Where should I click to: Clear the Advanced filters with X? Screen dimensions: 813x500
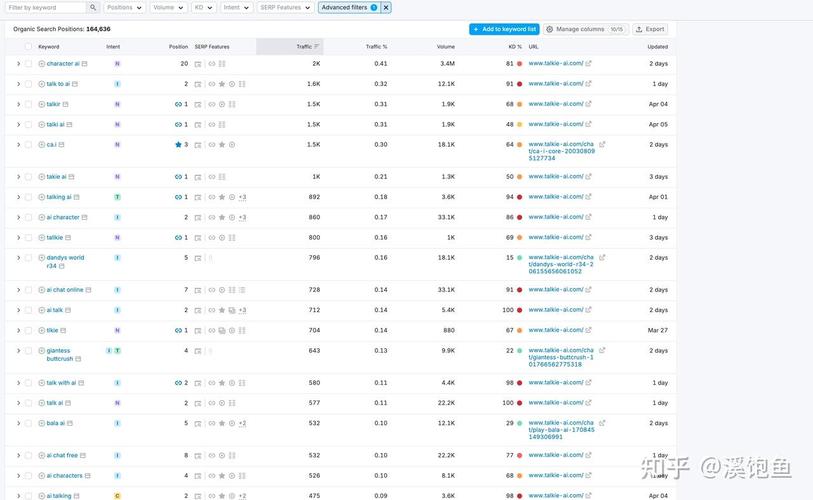pos(386,8)
